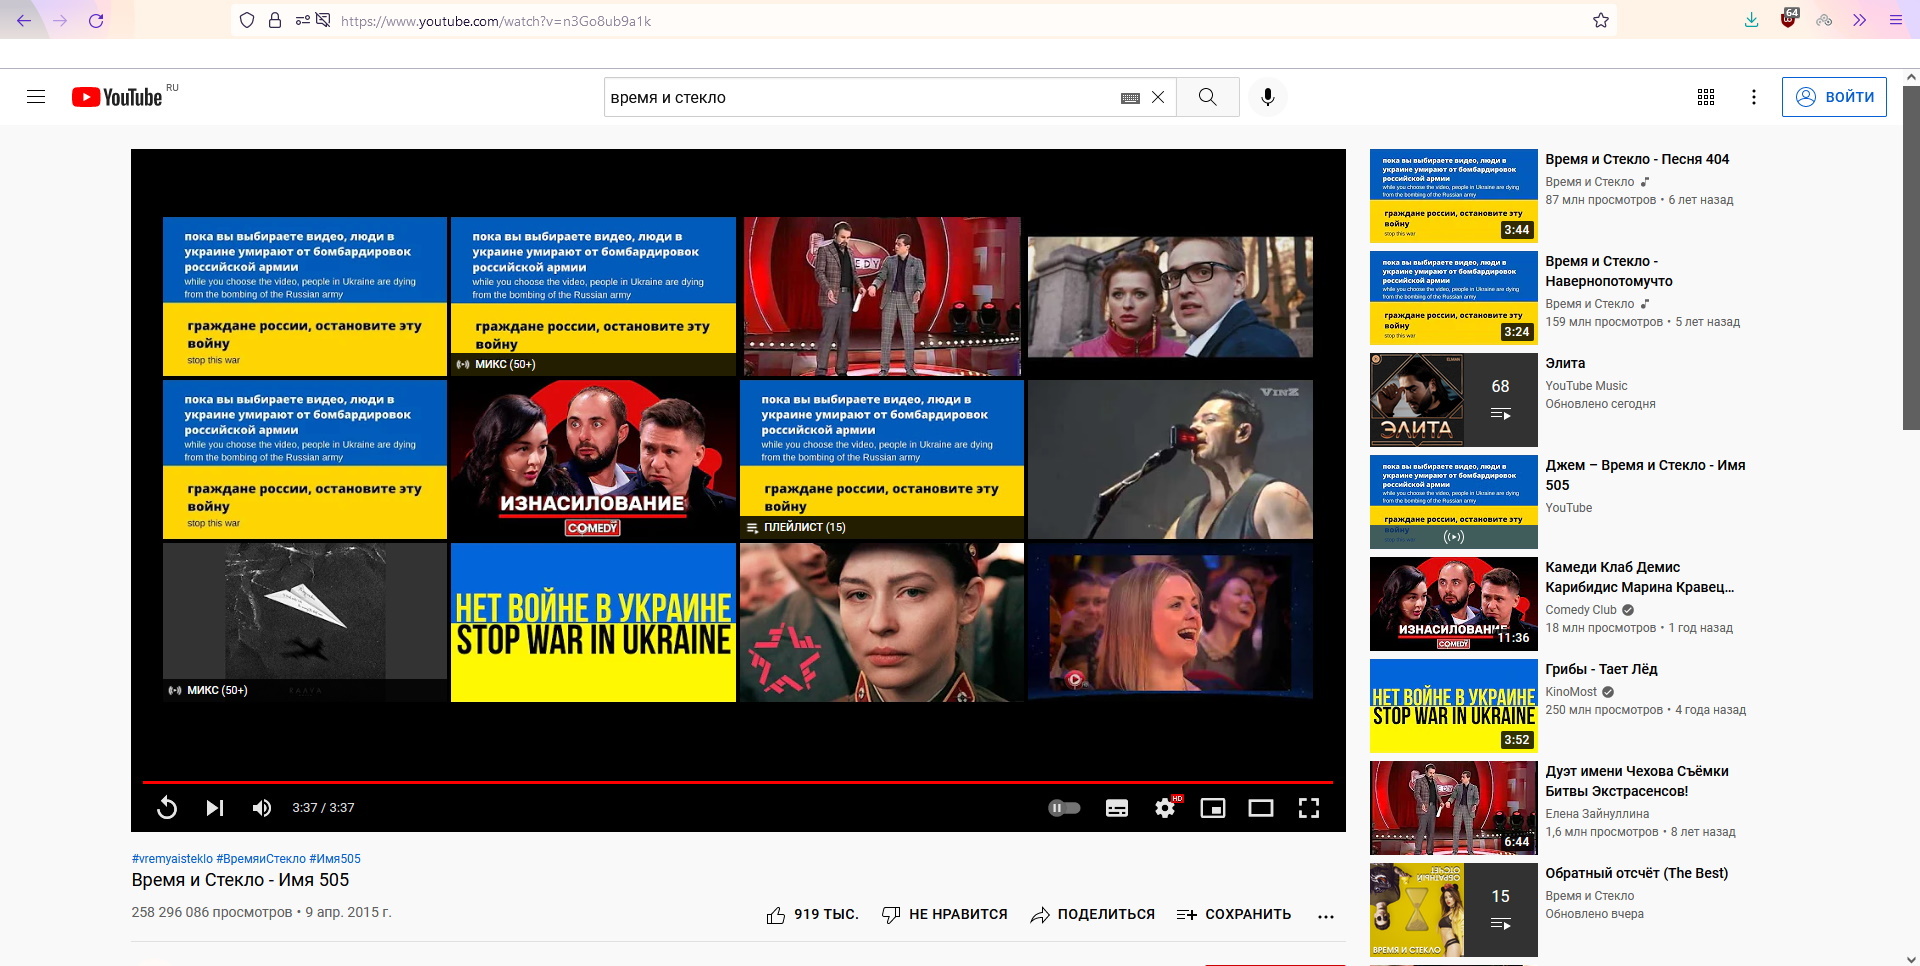Click the extension icon next to ad-blocker
This screenshot has width=1920, height=966.
pyautogui.click(x=1824, y=20)
